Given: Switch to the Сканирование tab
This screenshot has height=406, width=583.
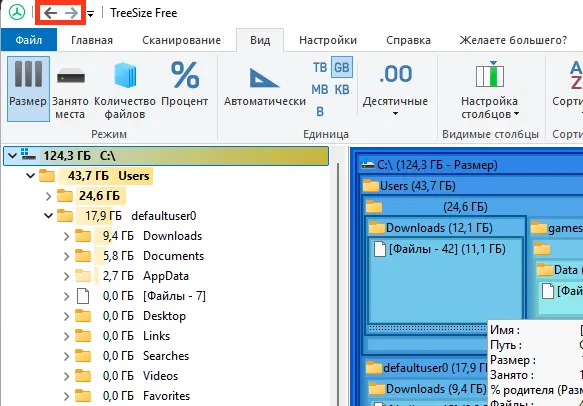Looking at the screenshot, I should click(x=181, y=40).
